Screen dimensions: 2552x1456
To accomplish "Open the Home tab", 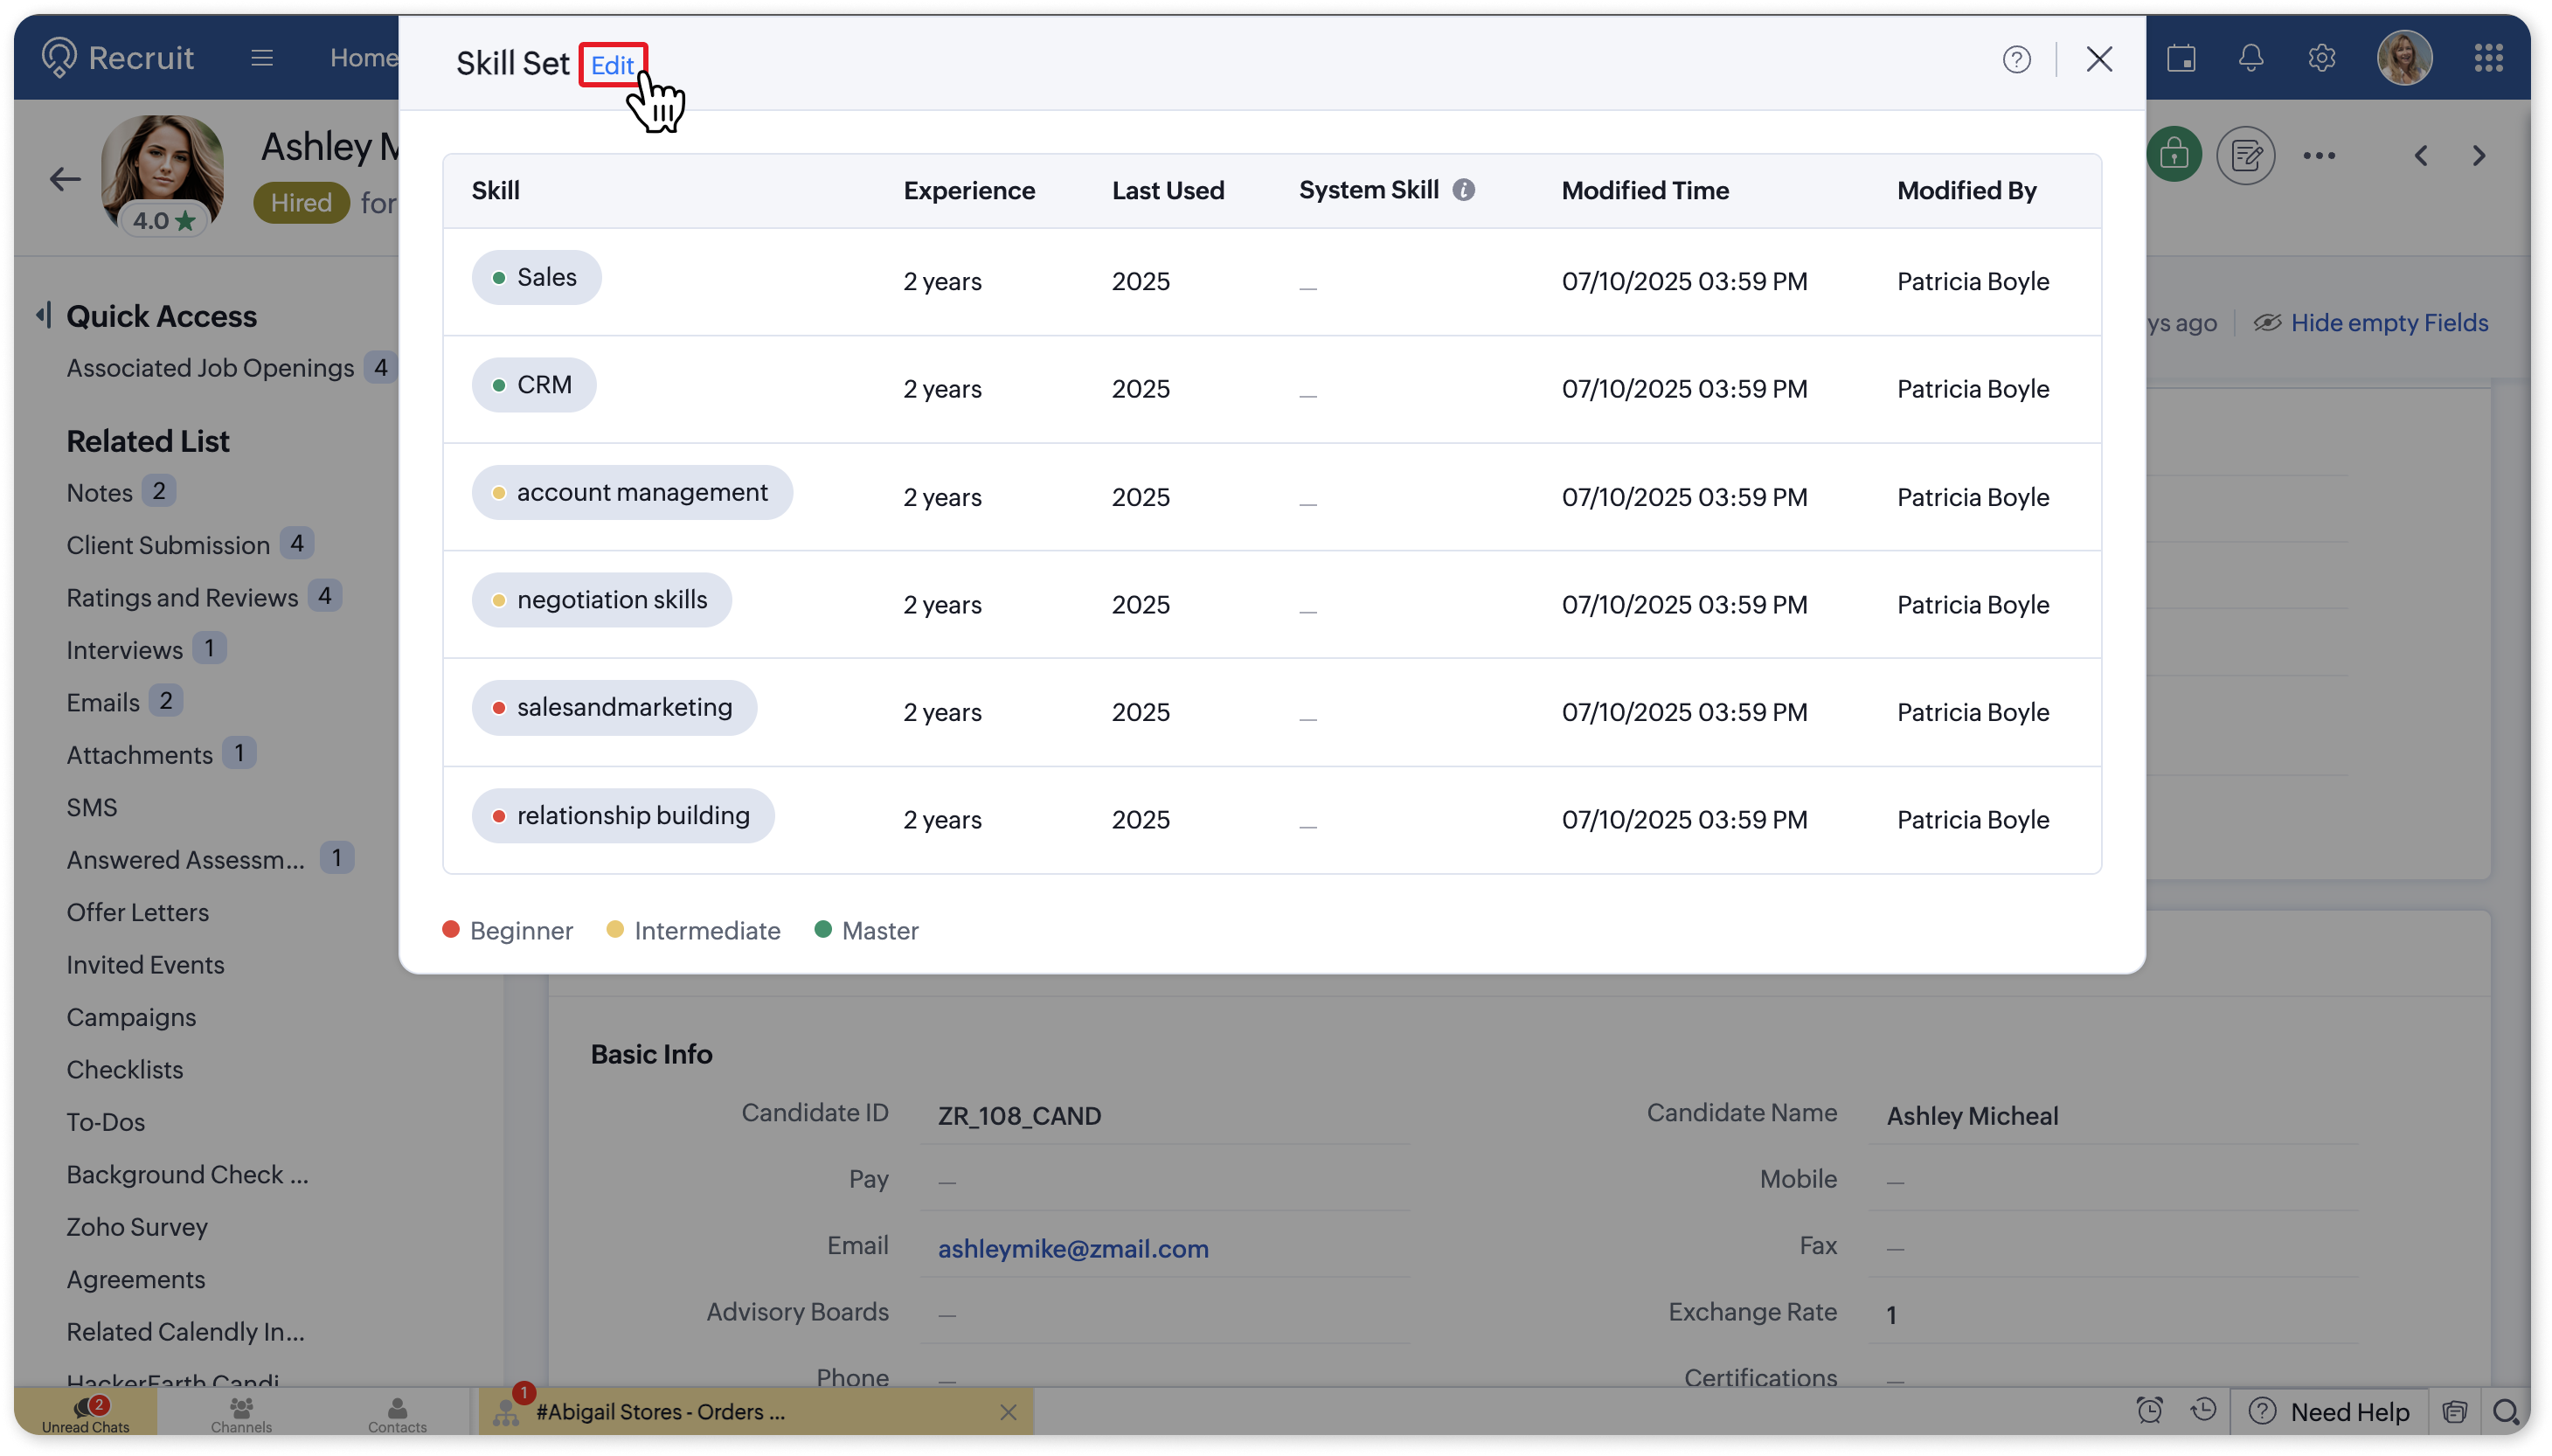I will tap(363, 58).
